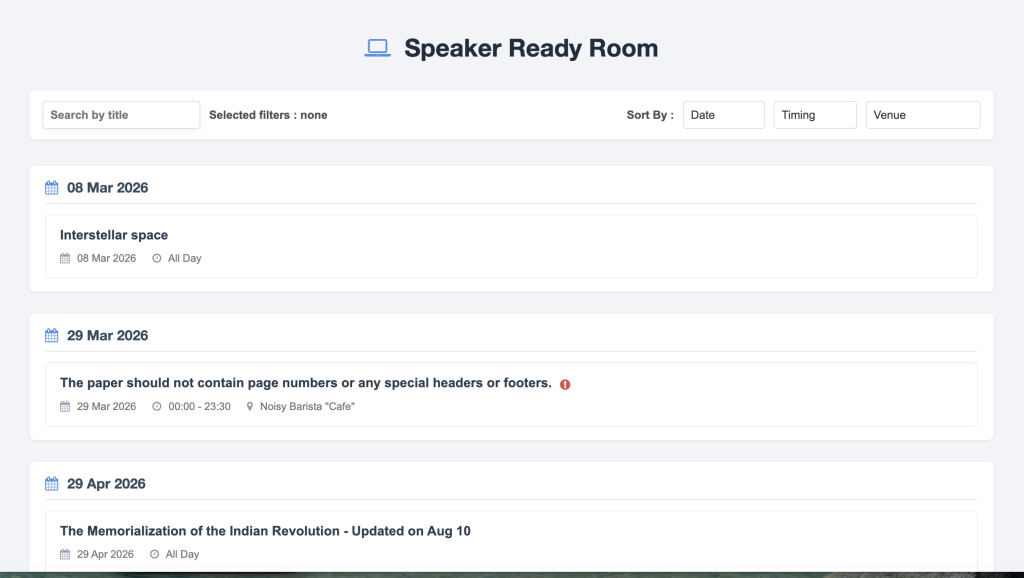Click the Speaker Ready Room heading
This screenshot has width=1024, height=578.
click(531, 48)
